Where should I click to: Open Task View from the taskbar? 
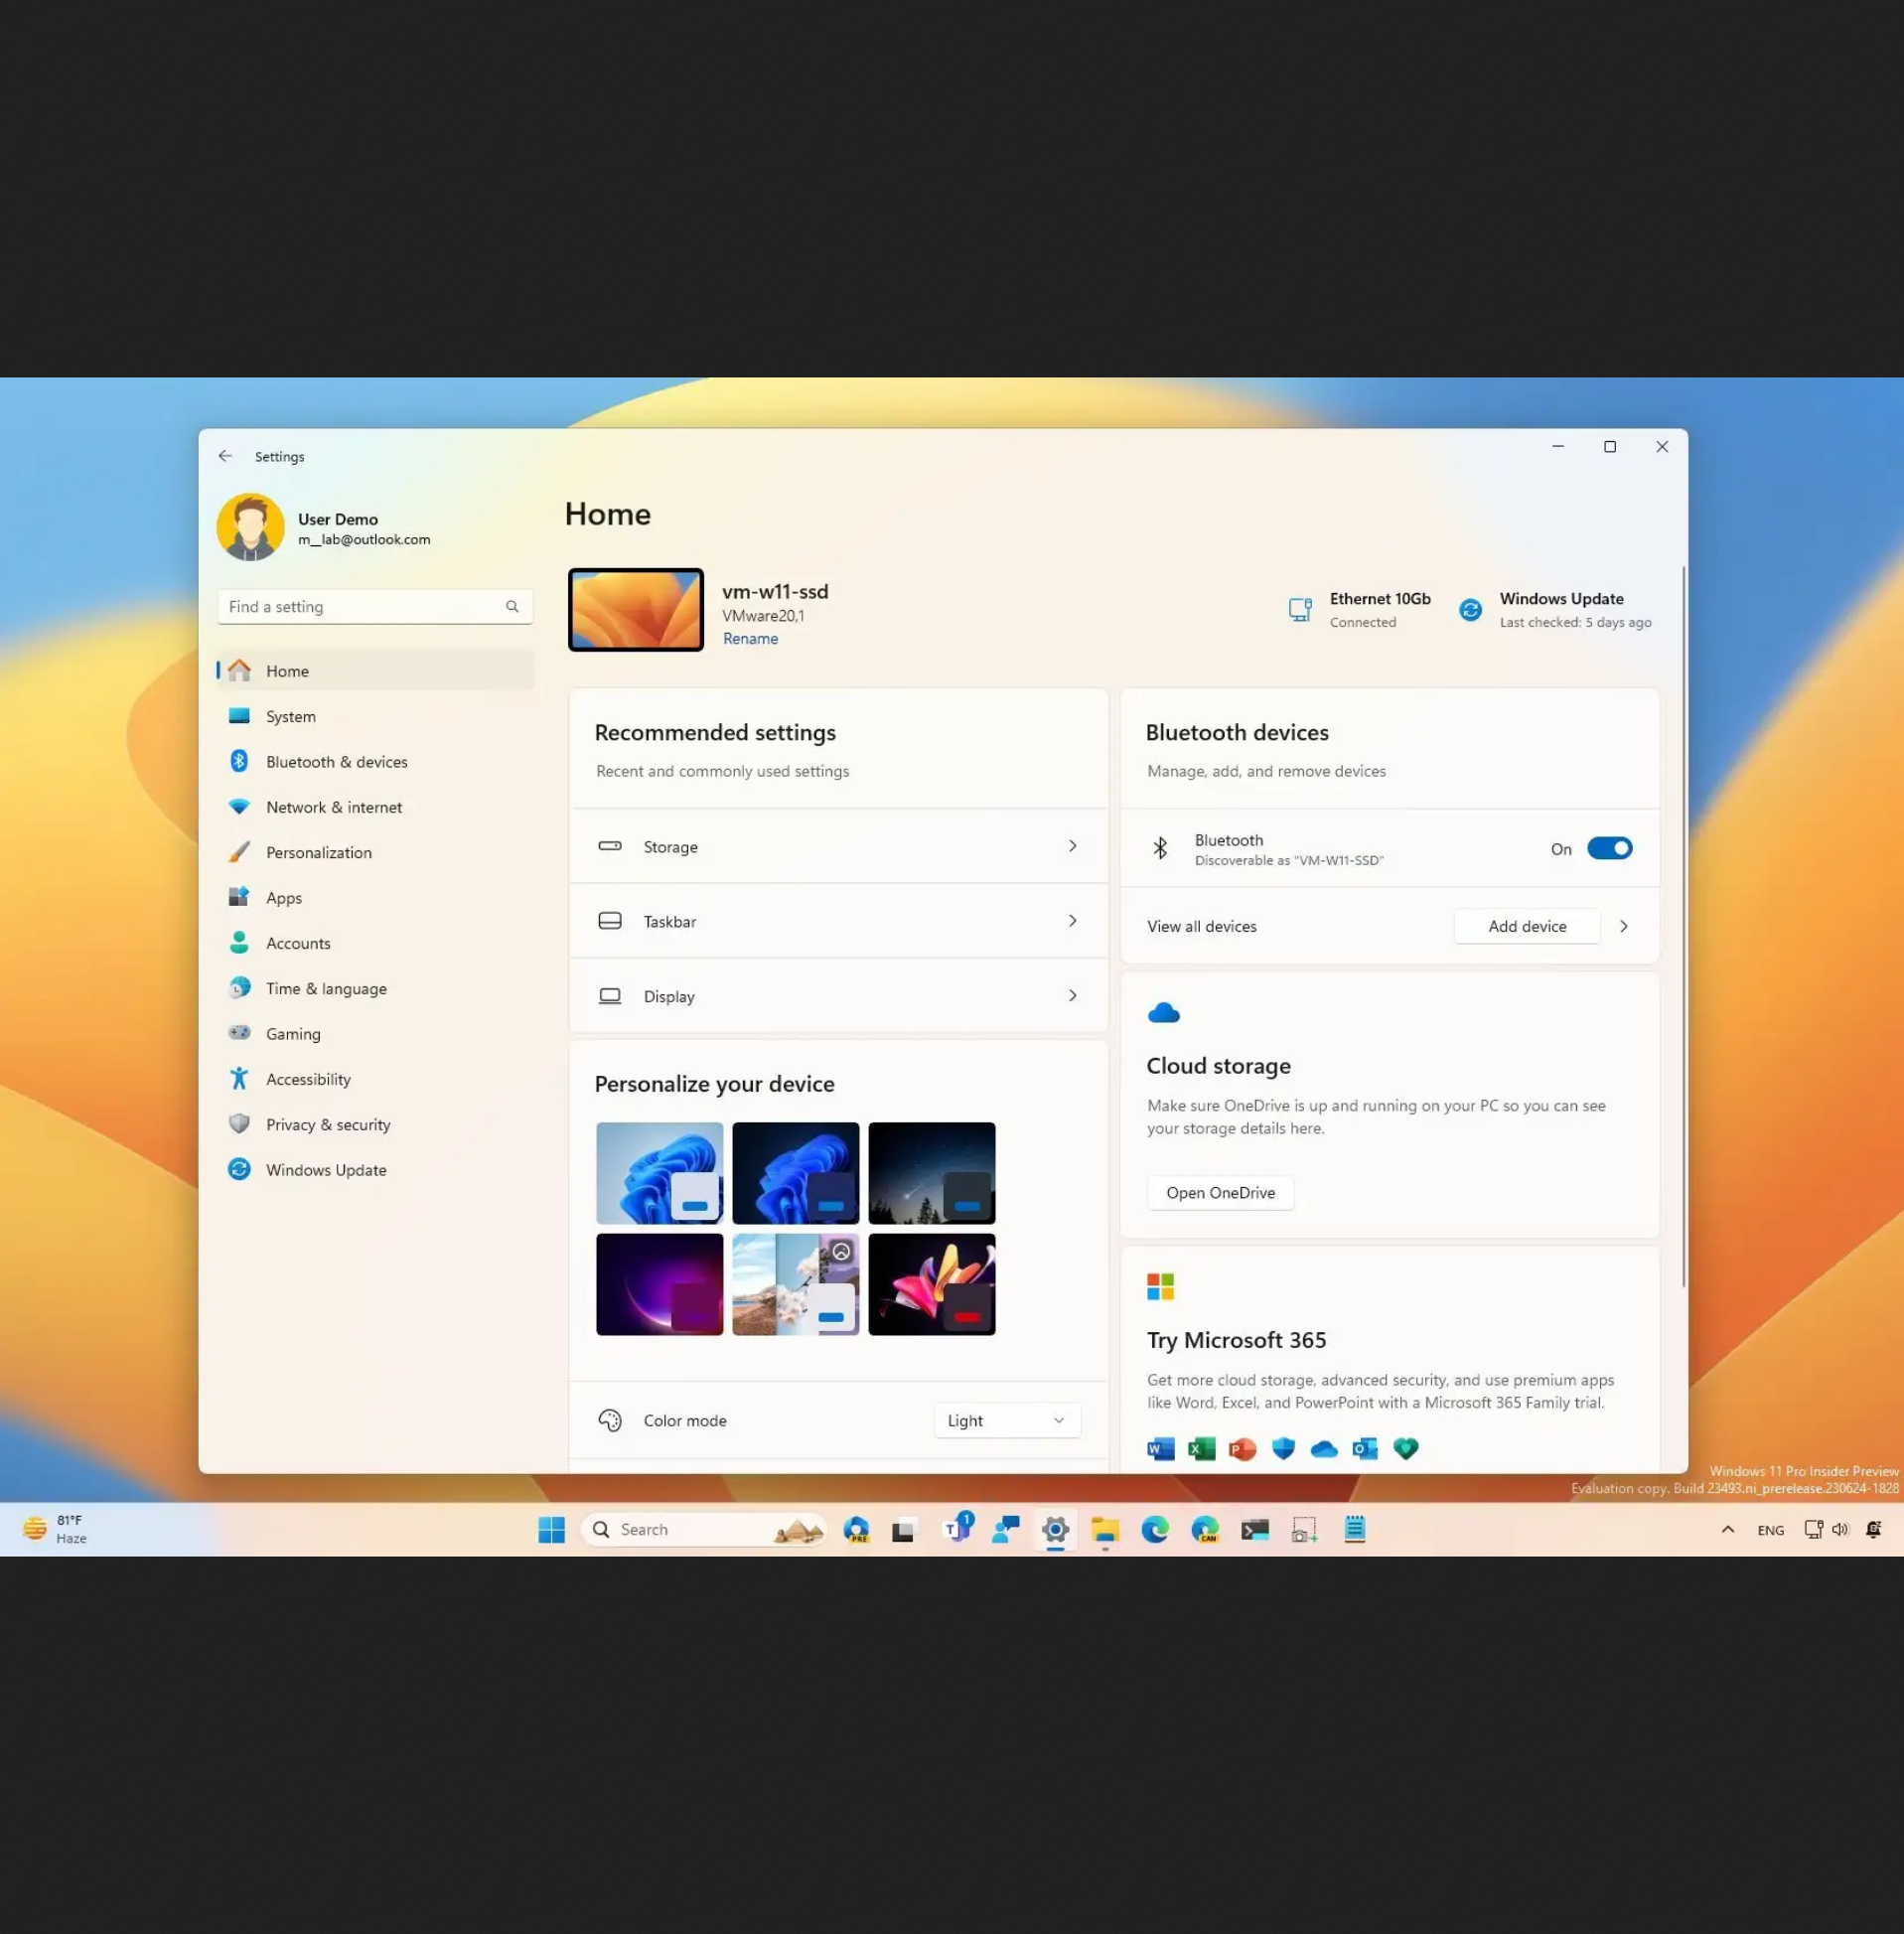click(x=903, y=1529)
